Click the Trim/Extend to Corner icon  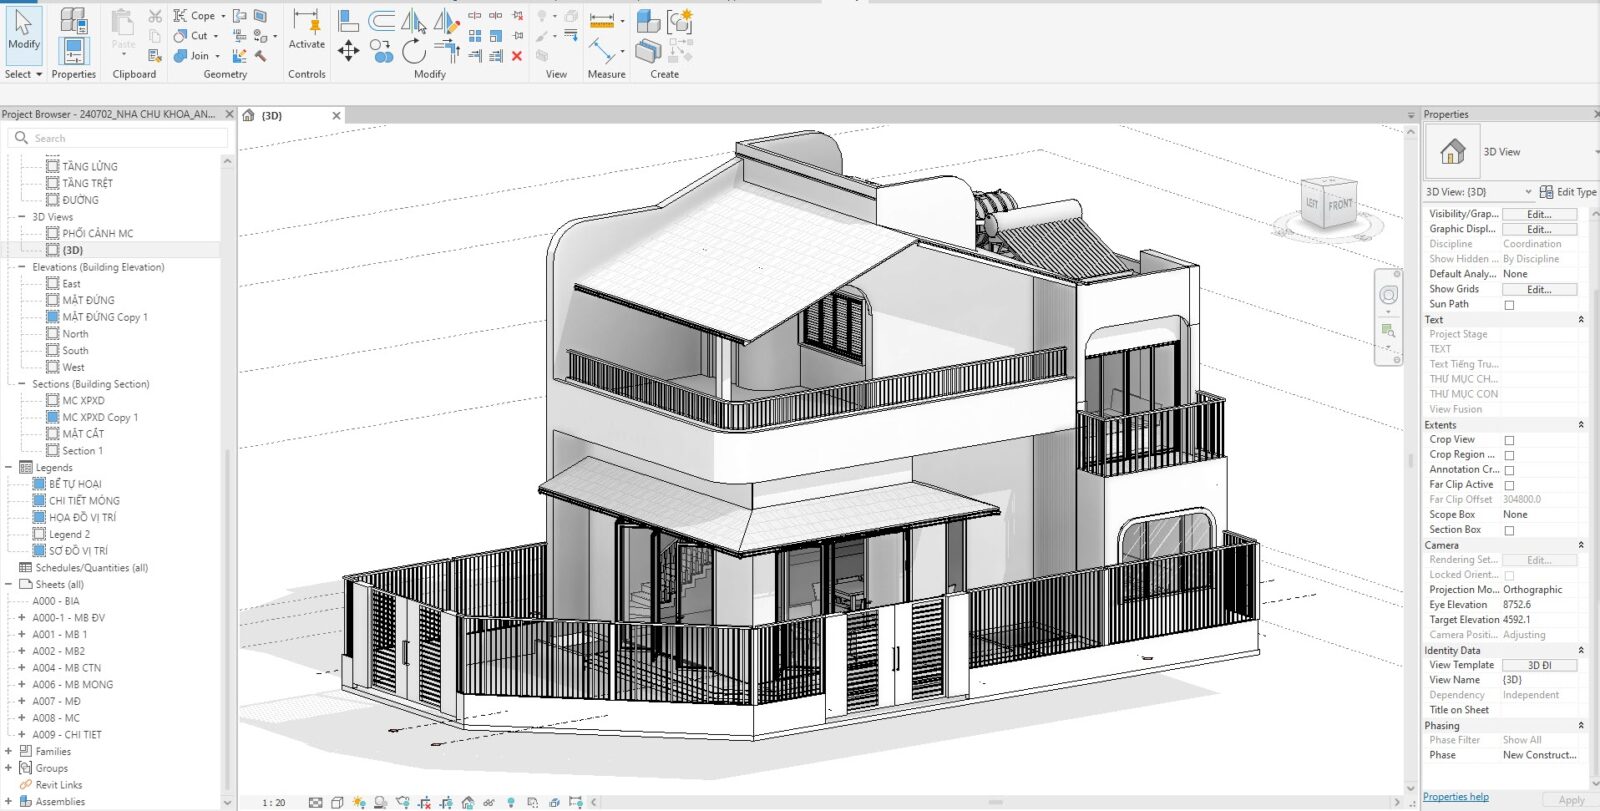click(446, 51)
